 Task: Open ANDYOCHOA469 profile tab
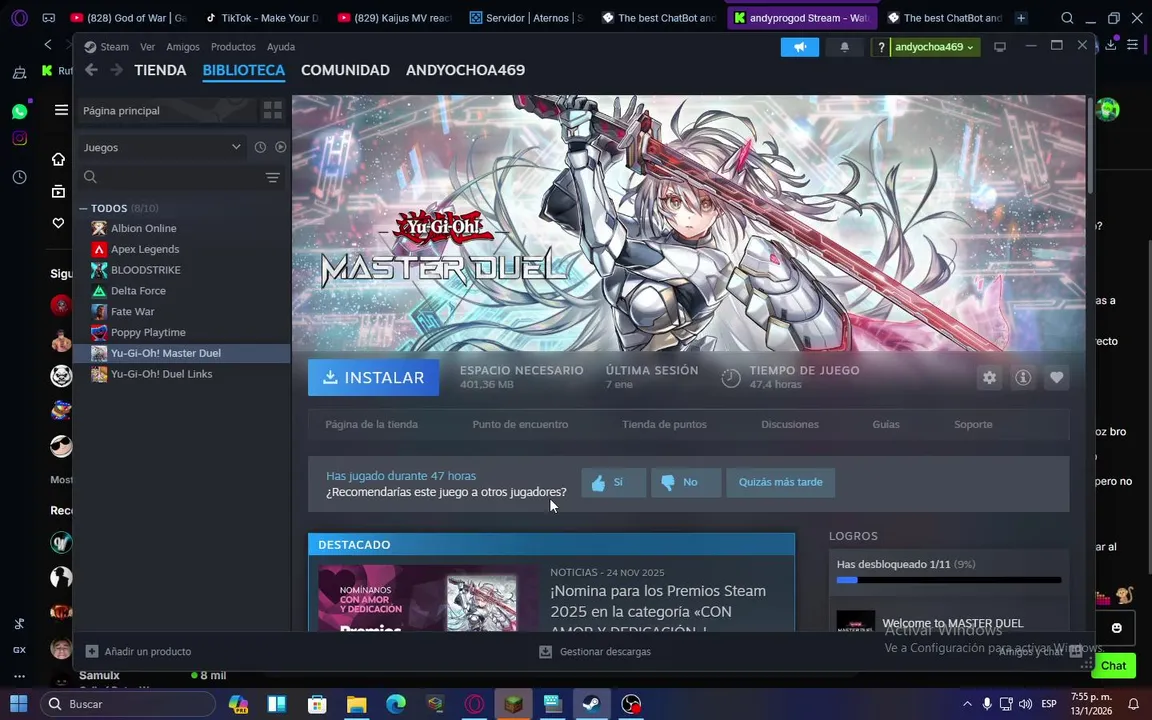click(x=465, y=71)
